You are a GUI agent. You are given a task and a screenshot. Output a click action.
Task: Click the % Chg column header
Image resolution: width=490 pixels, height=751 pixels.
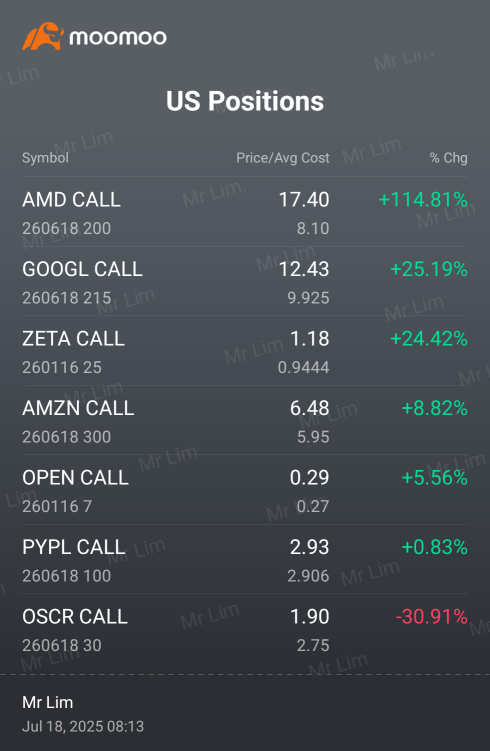tap(448, 158)
